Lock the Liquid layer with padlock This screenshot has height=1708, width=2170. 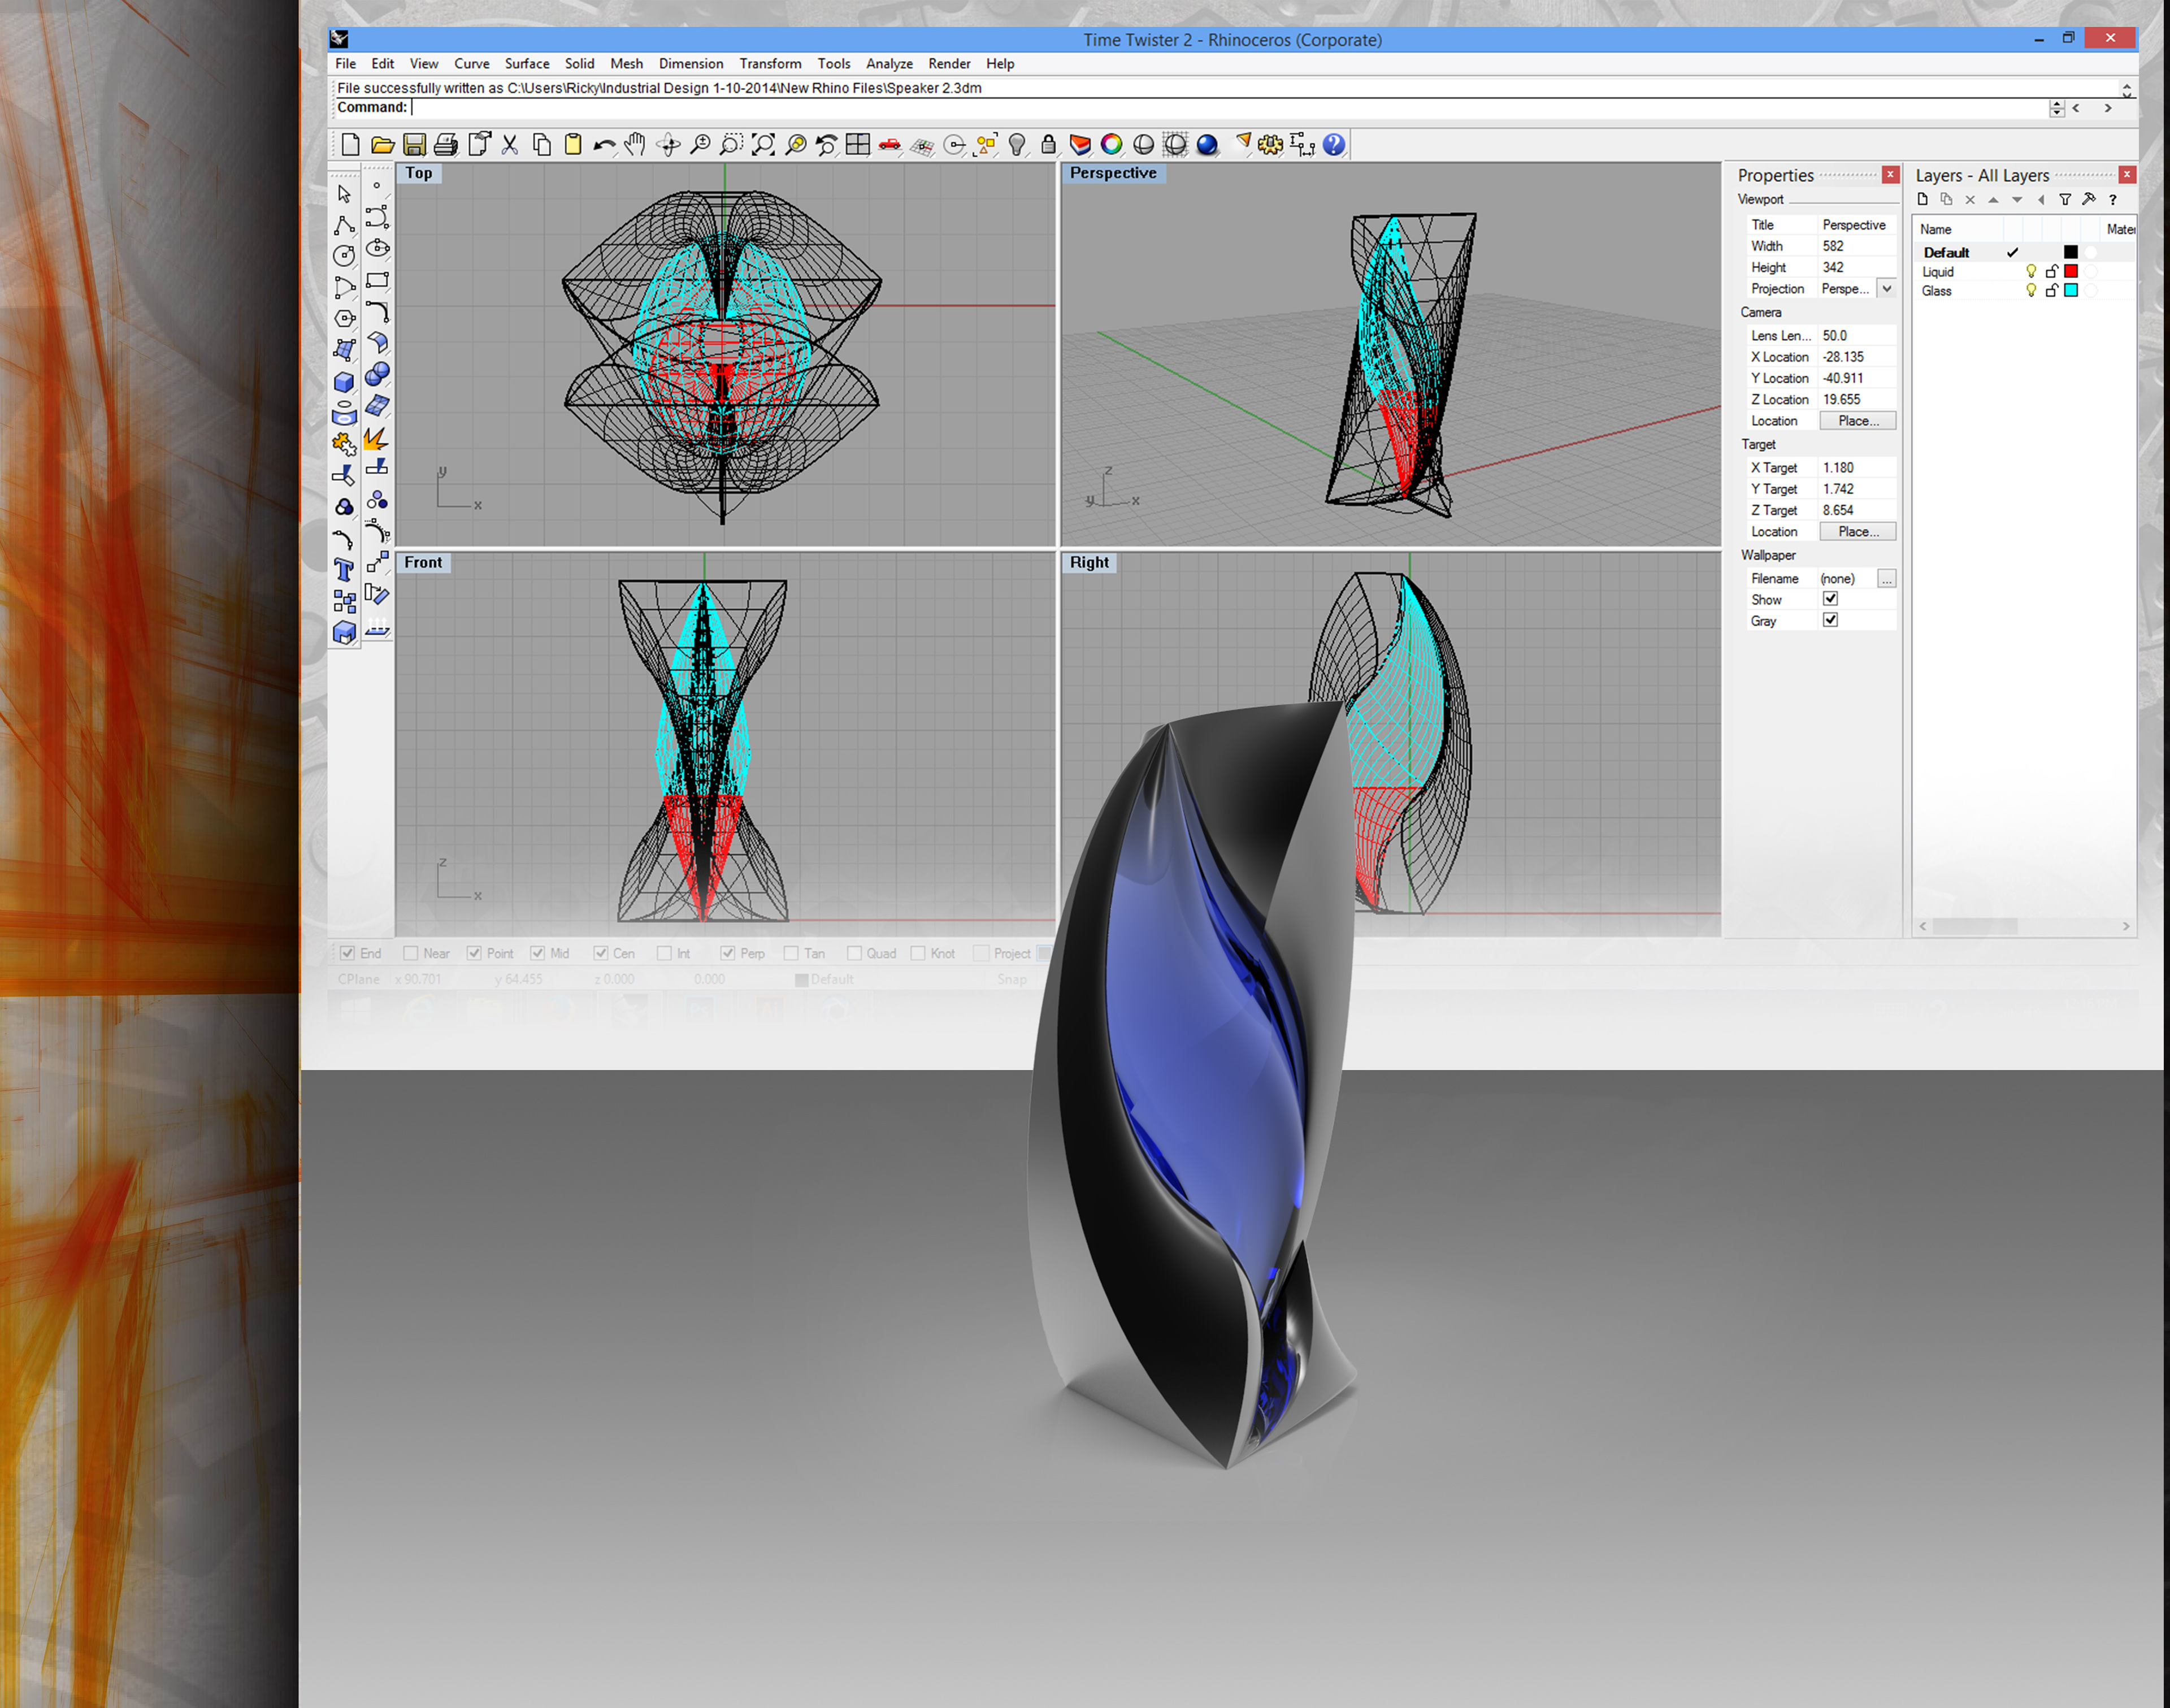pos(2052,271)
